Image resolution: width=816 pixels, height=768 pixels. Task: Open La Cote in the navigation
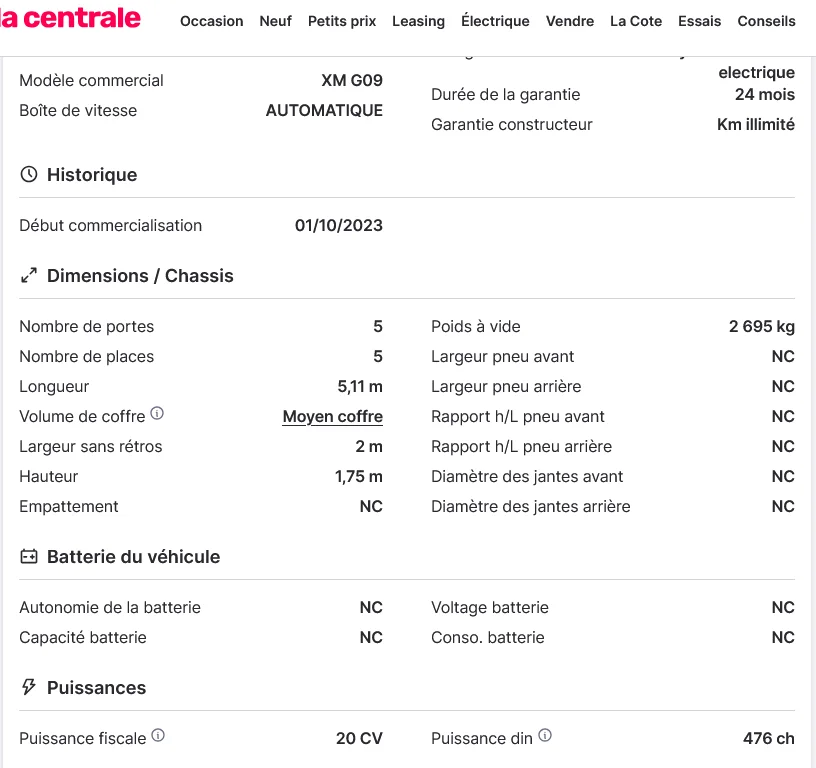click(x=636, y=21)
